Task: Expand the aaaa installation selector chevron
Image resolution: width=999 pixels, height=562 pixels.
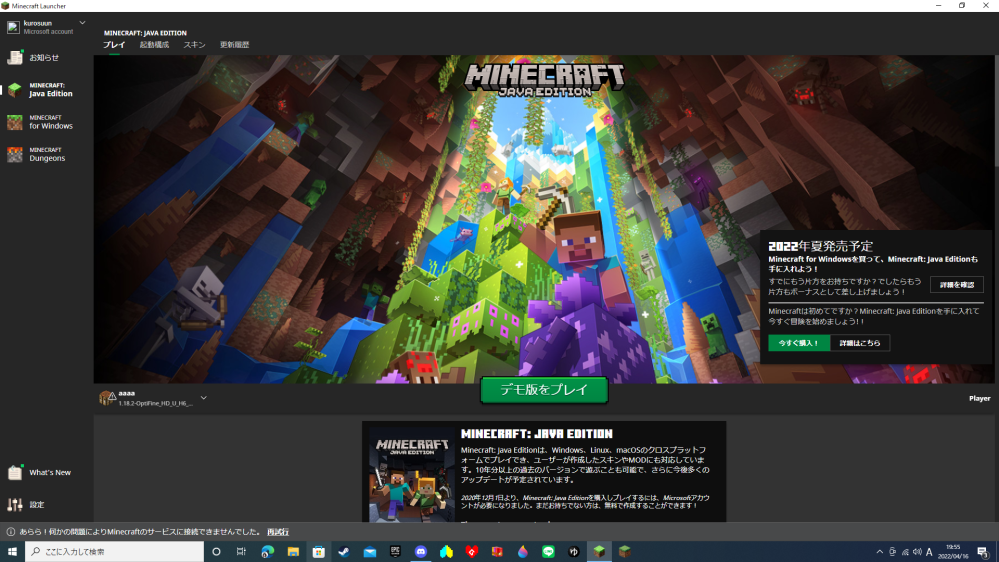Action: 203,398
